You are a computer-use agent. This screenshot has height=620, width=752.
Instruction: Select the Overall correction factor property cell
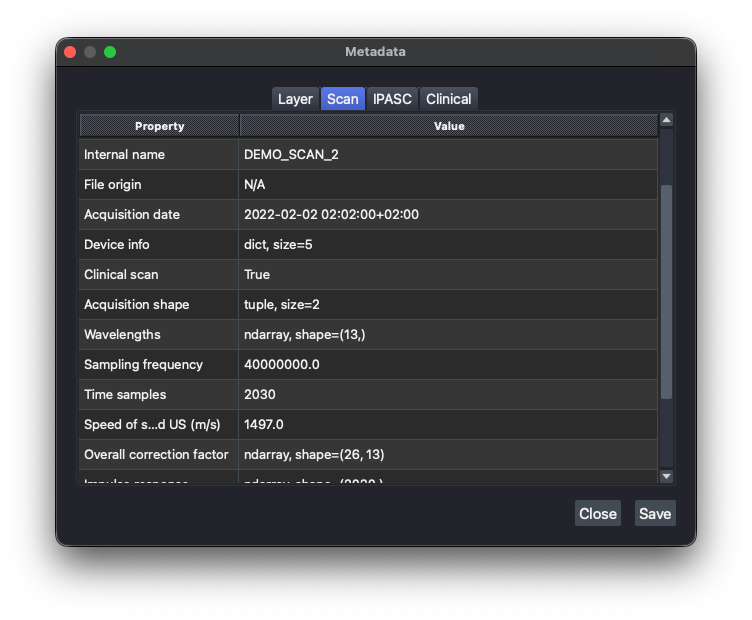click(159, 454)
